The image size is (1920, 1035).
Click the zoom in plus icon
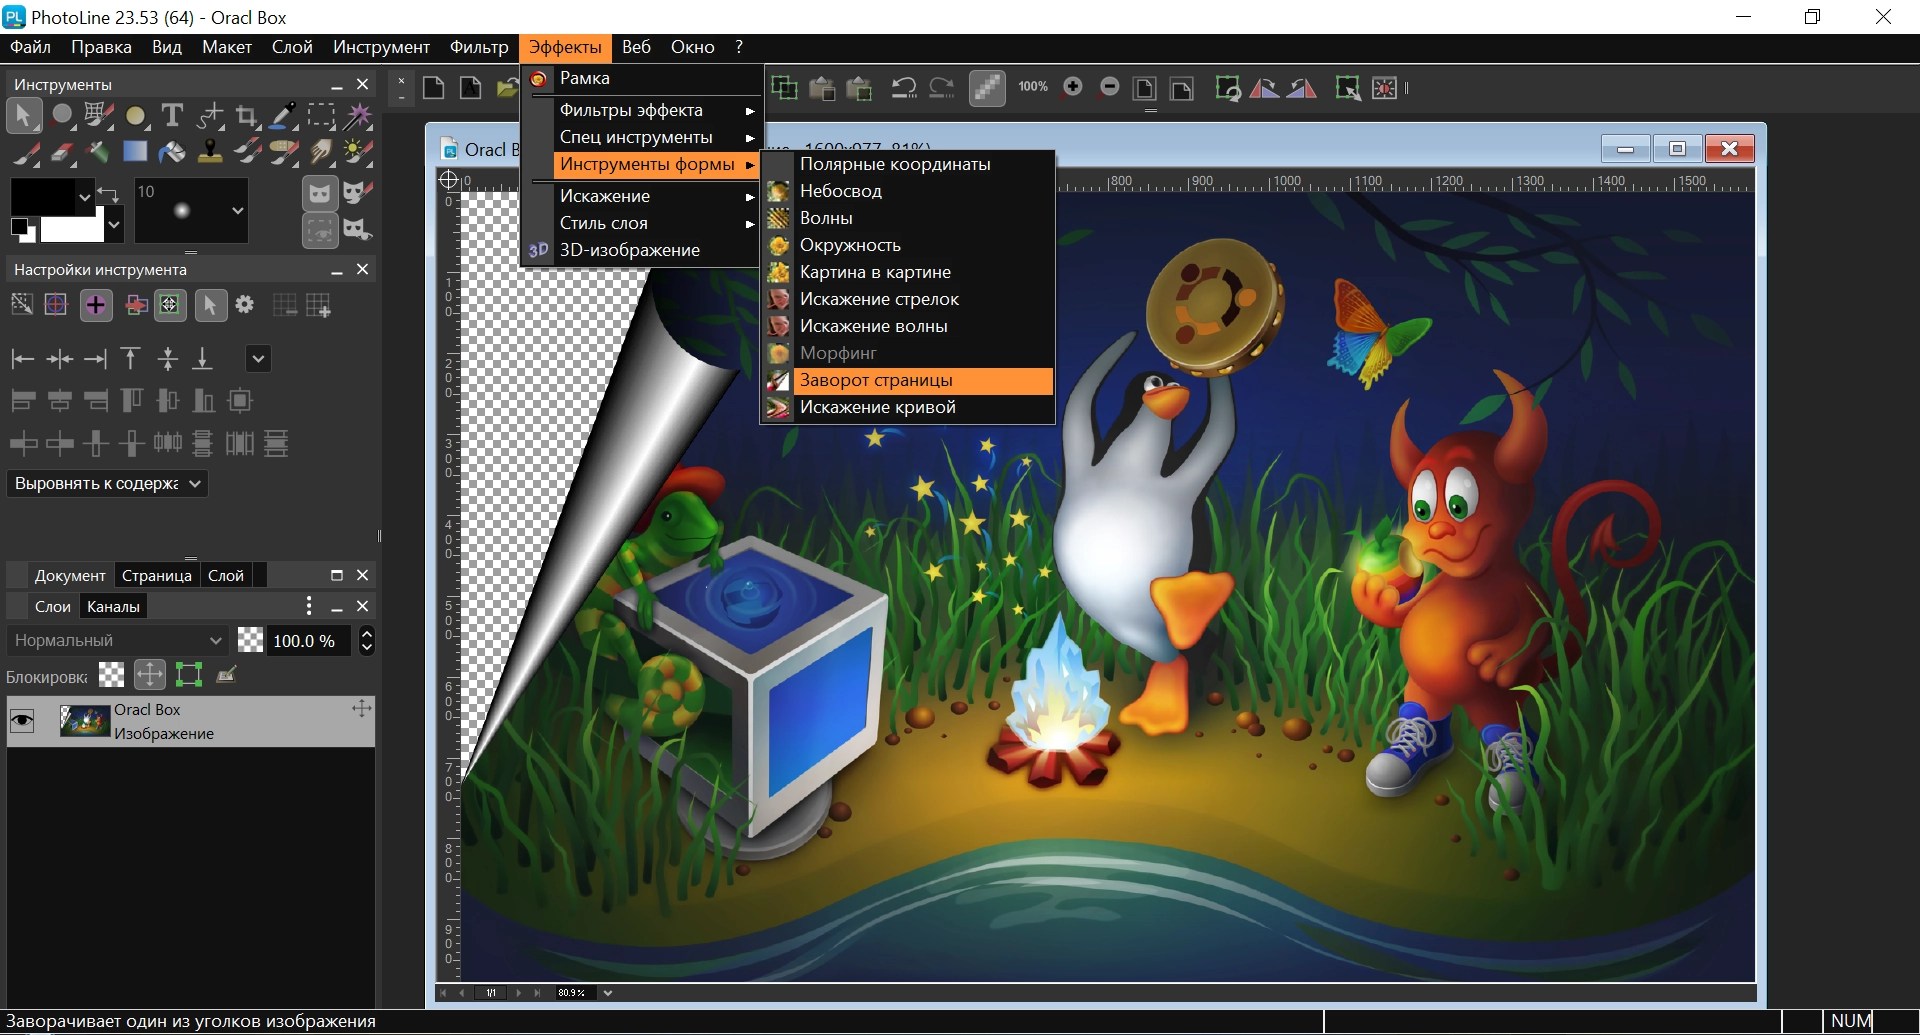1073,87
